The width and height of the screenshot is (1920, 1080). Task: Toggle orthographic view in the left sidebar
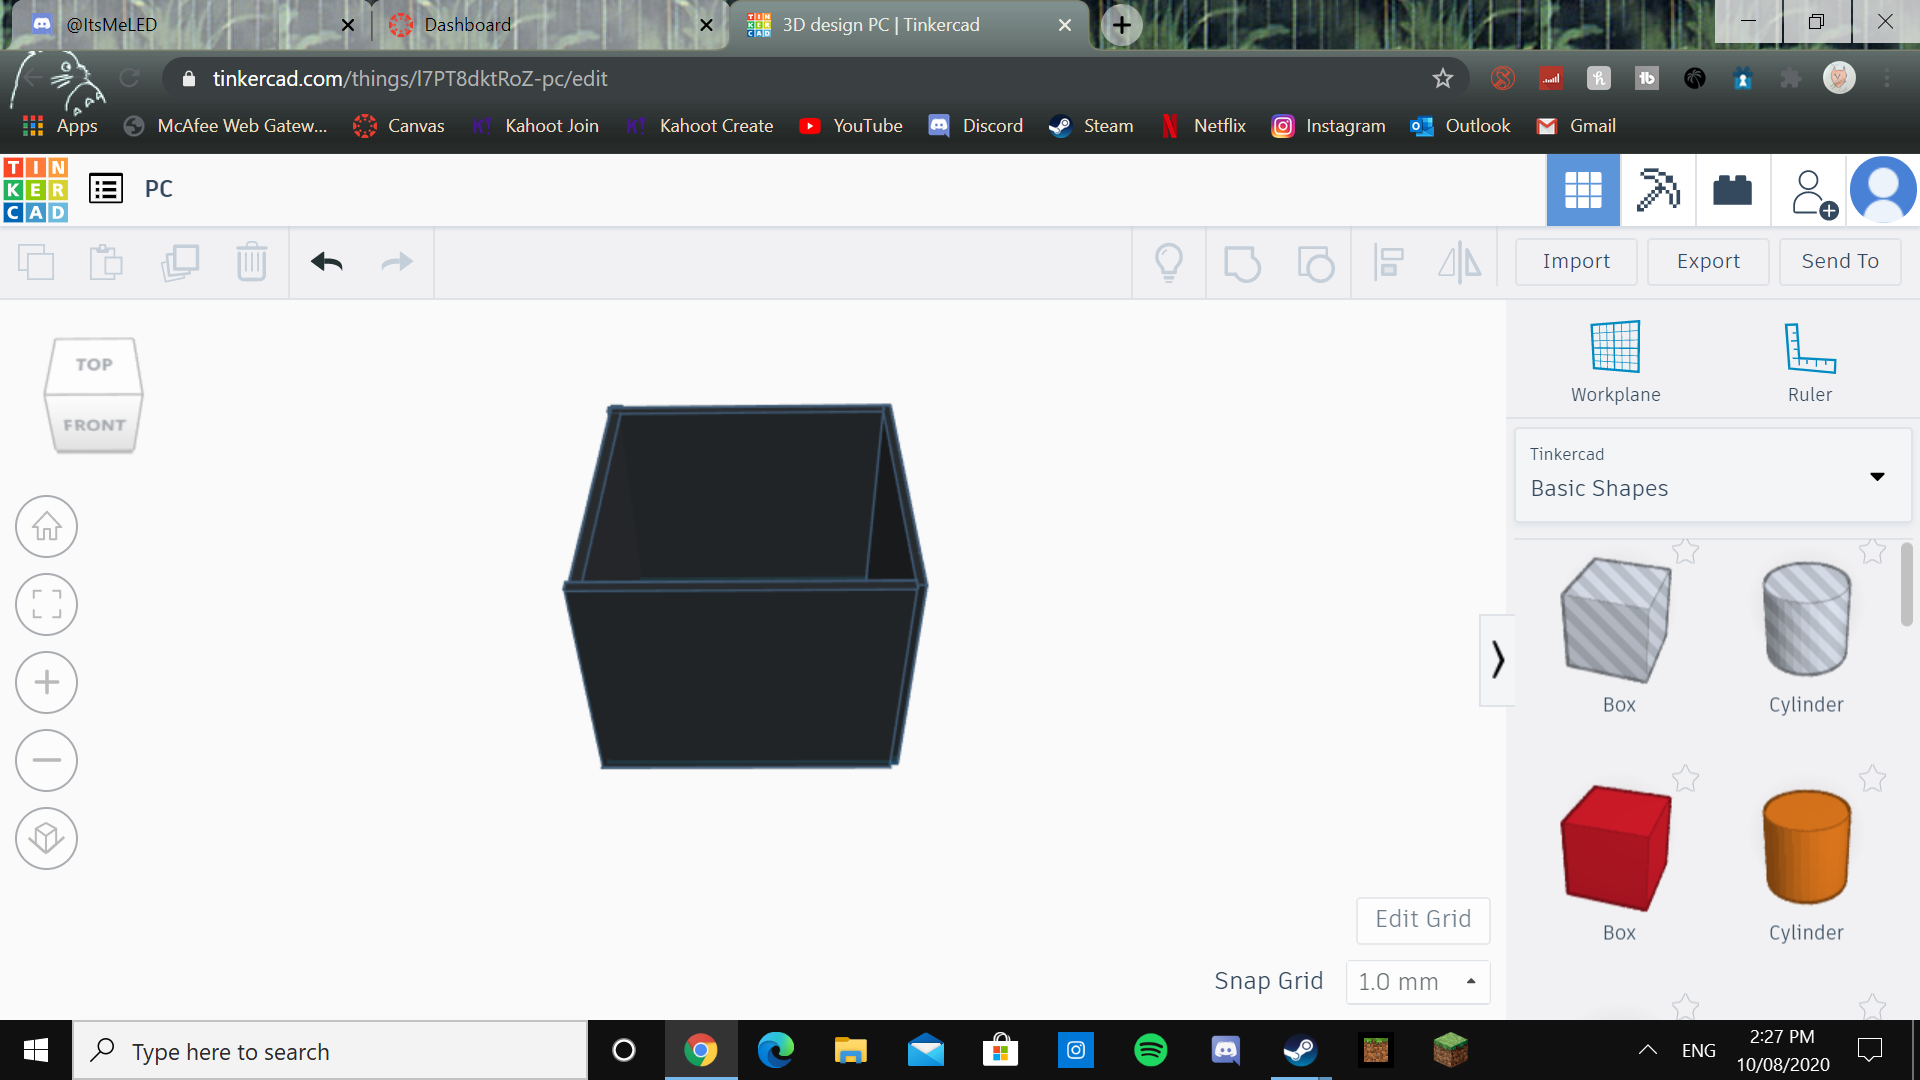click(x=46, y=838)
